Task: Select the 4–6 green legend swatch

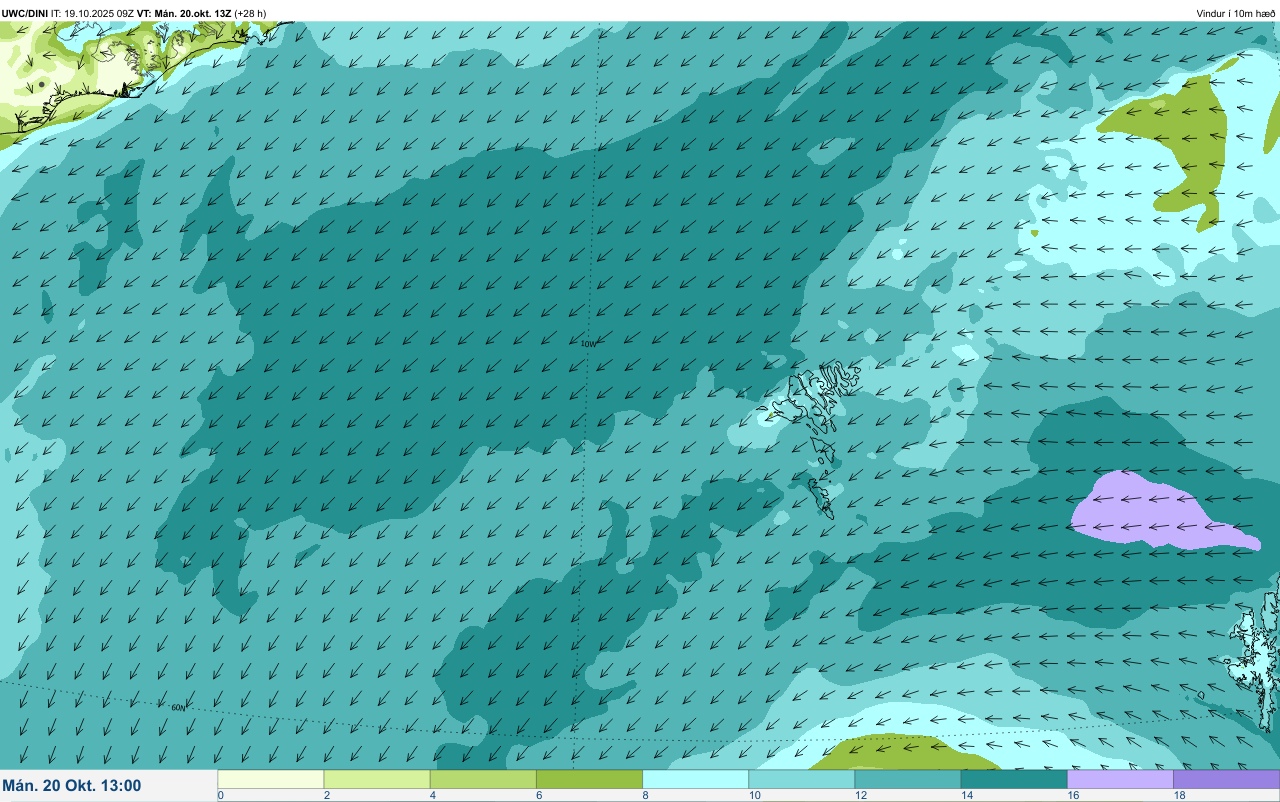Action: (483, 779)
